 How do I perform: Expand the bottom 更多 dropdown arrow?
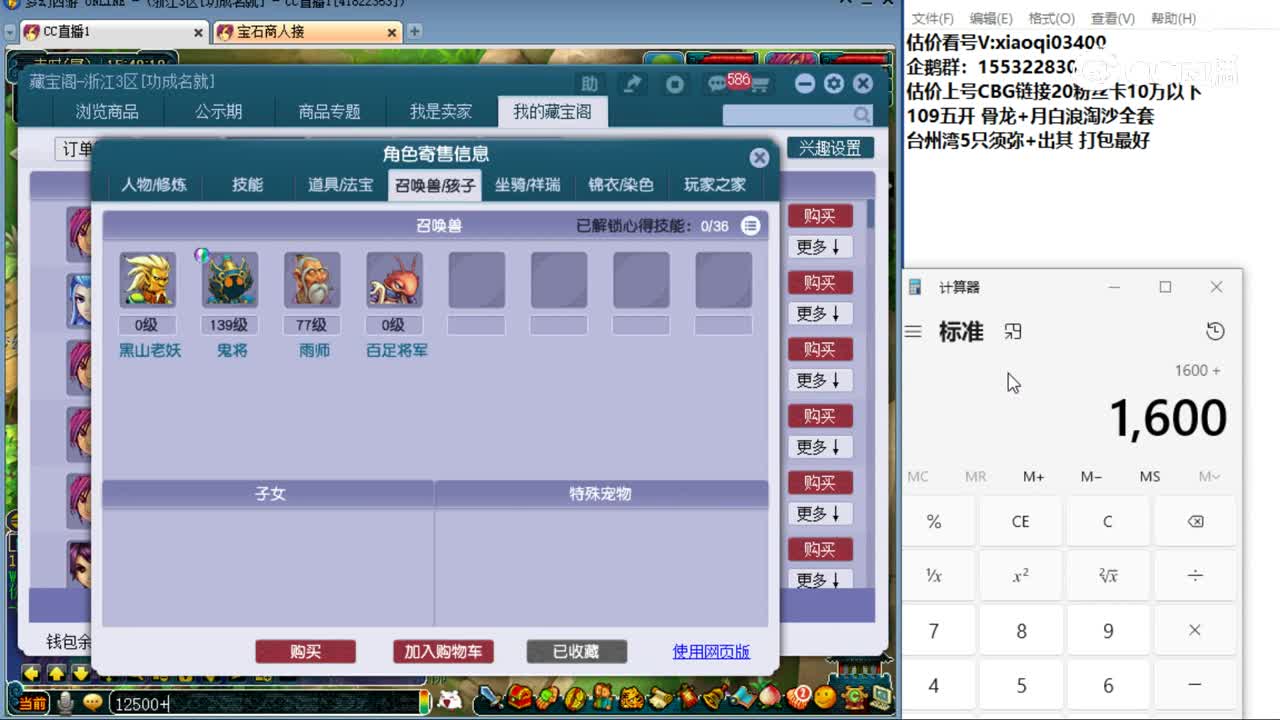tap(820, 580)
